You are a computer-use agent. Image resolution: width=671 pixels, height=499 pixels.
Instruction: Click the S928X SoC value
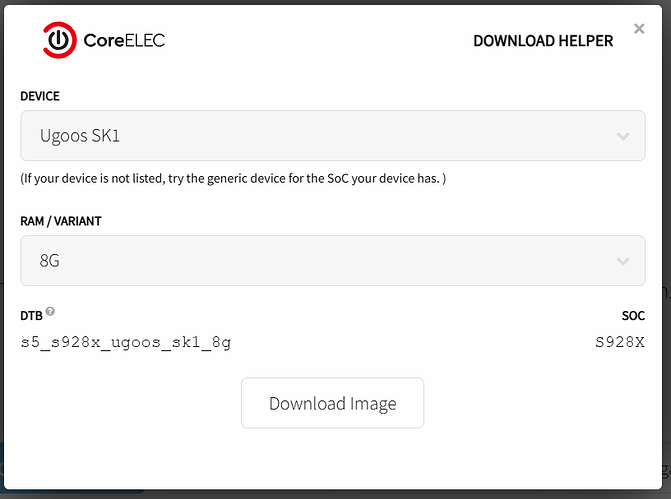point(620,342)
